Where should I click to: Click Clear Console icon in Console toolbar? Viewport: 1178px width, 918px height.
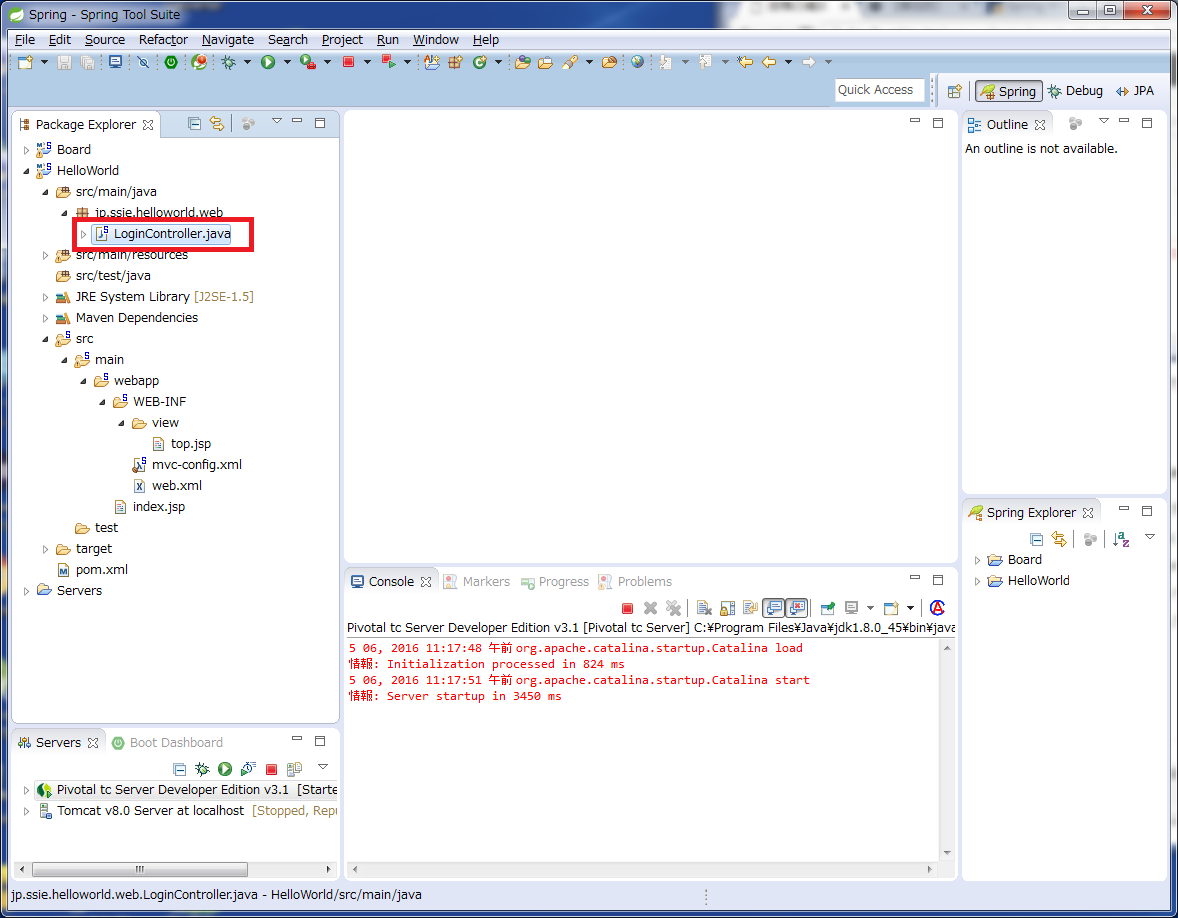pyautogui.click(x=703, y=608)
